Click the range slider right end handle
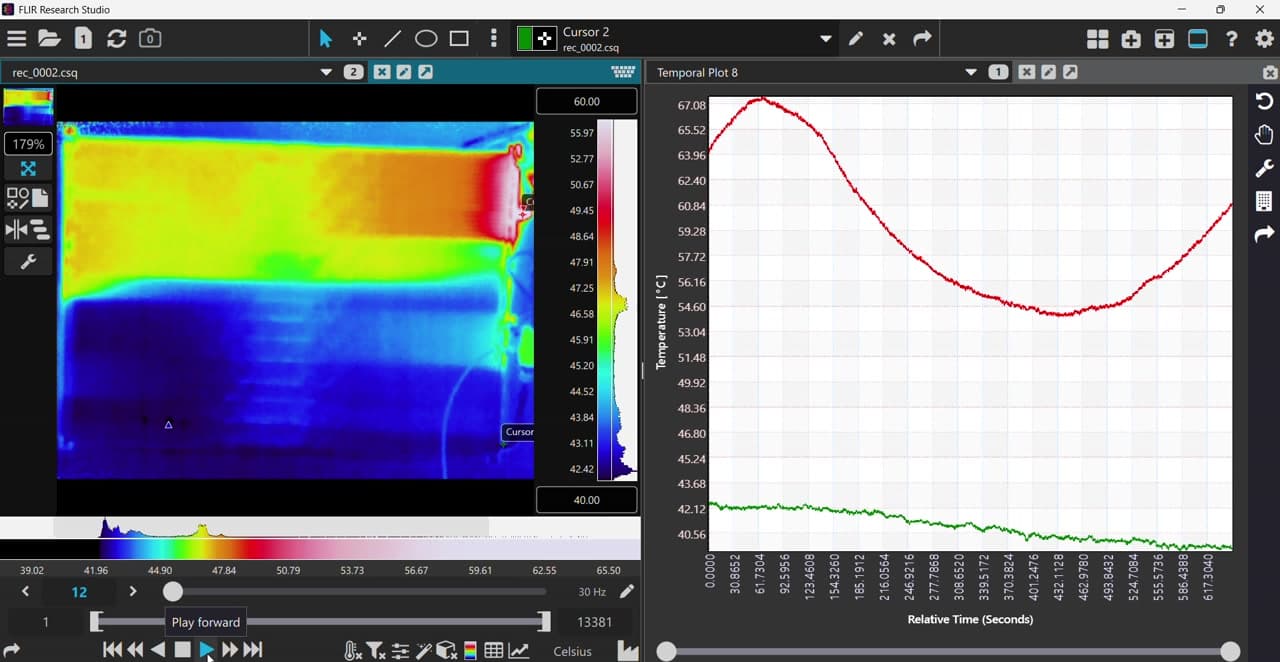This screenshot has height=662, width=1280. tap(545, 622)
